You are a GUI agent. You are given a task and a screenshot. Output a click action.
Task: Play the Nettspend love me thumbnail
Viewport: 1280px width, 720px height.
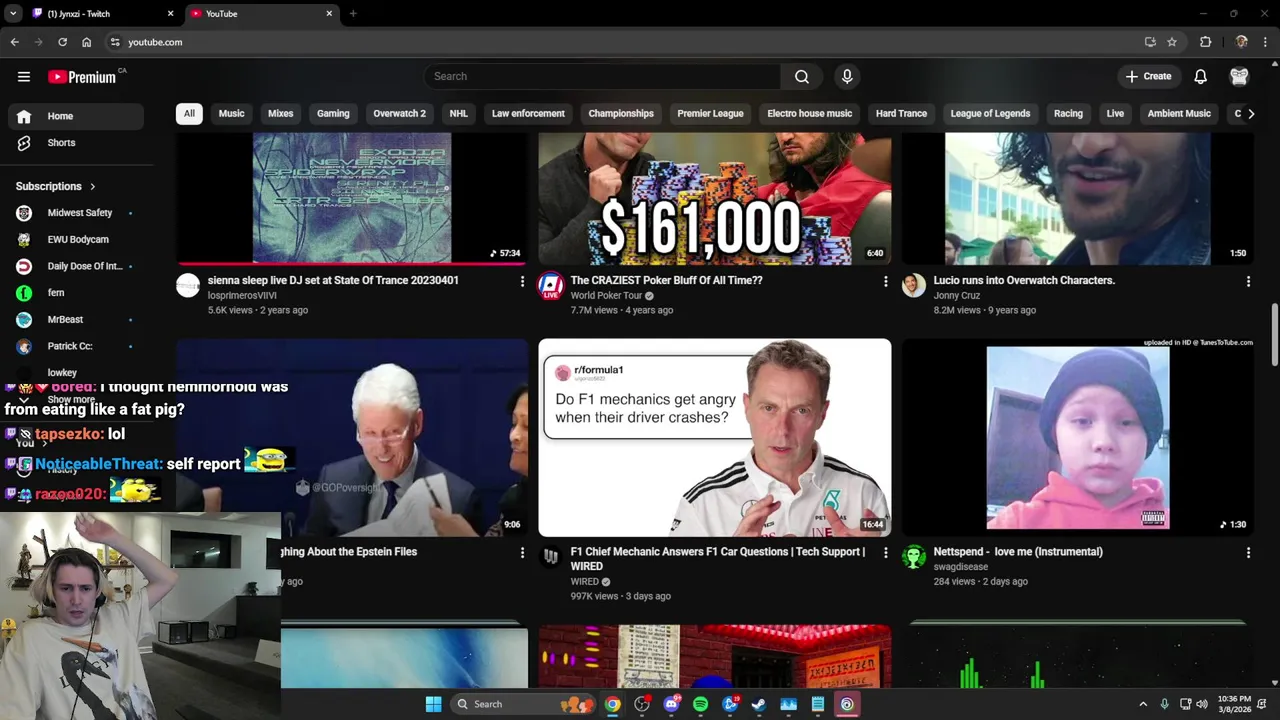(x=1078, y=438)
